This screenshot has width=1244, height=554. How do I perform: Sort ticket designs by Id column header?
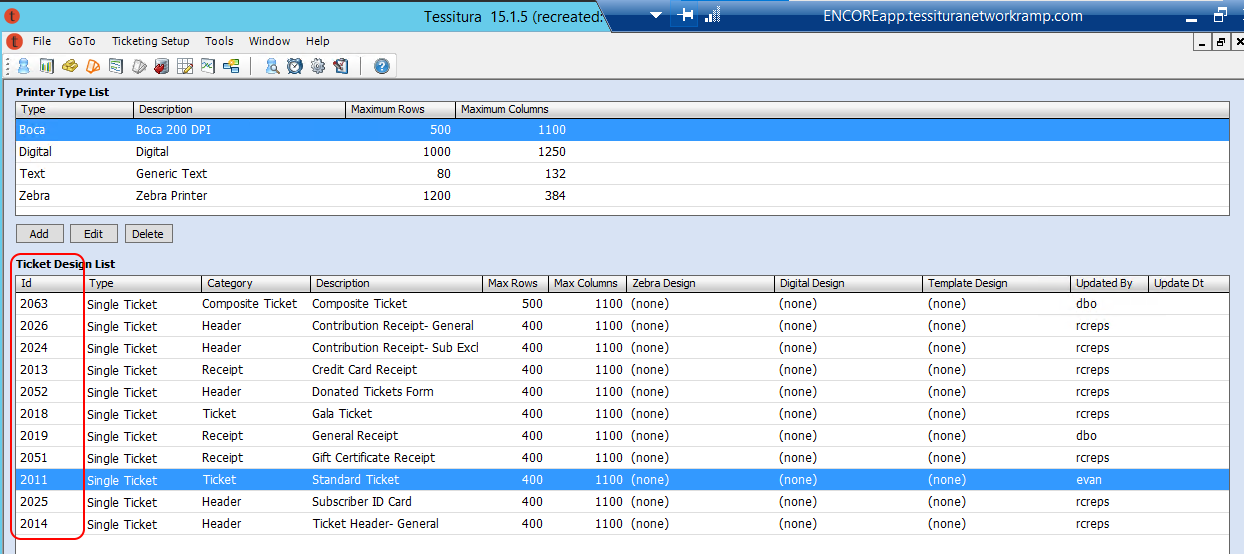coord(50,284)
